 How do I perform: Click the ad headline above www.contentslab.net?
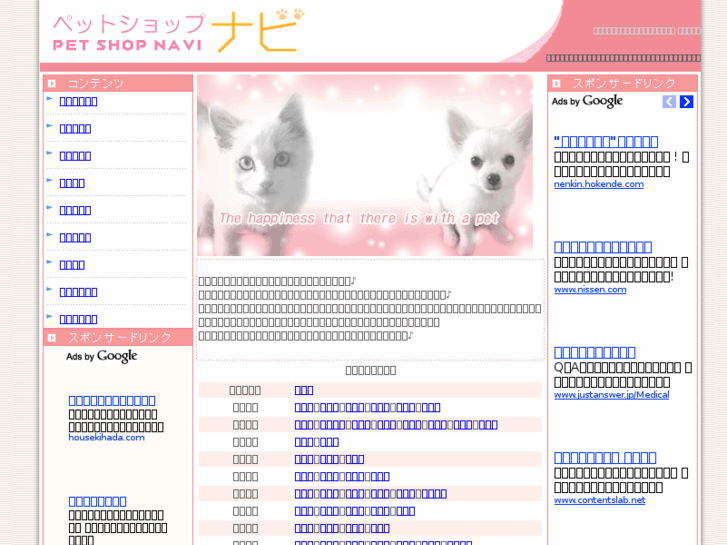coord(605,457)
